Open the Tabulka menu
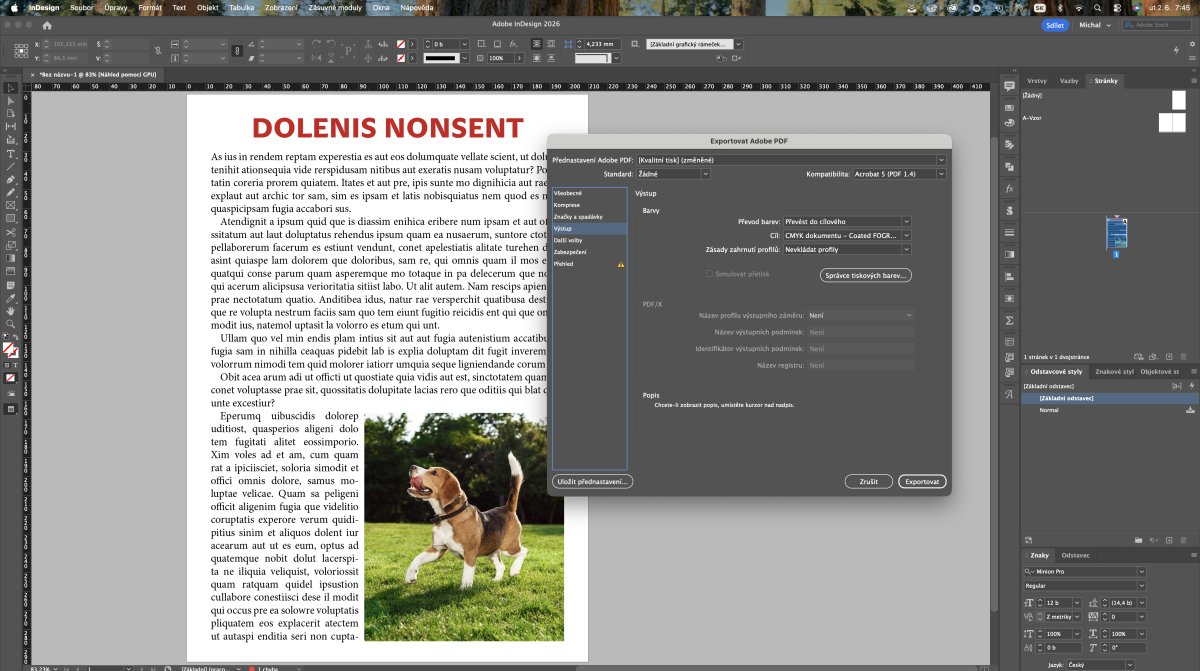This screenshot has height=671, width=1200. [x=241, y=7]
